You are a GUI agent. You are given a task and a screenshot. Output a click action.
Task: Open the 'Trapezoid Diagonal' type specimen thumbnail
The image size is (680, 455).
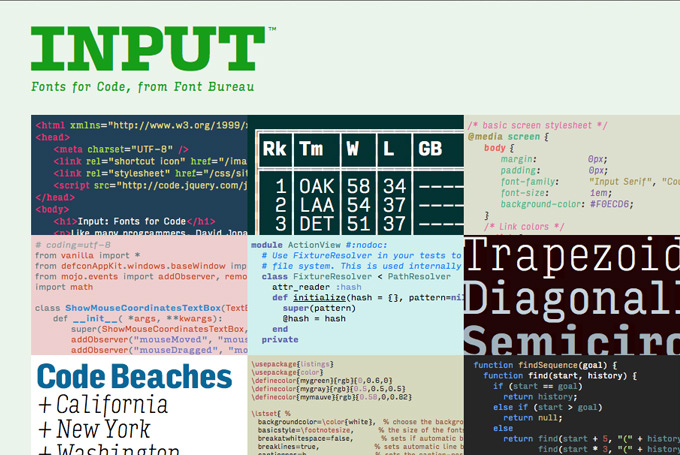tap(572, 295)
